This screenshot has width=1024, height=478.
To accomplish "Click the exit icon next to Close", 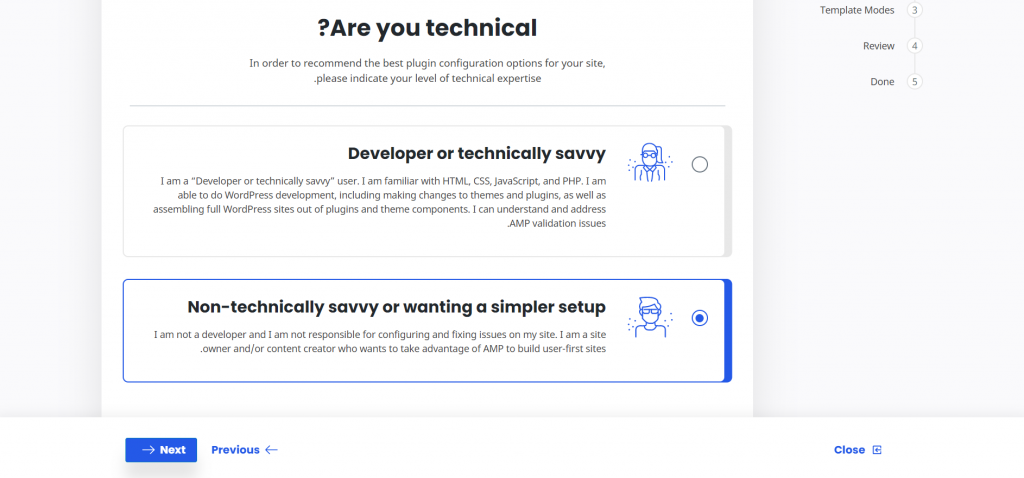I will tap(877, 450).
